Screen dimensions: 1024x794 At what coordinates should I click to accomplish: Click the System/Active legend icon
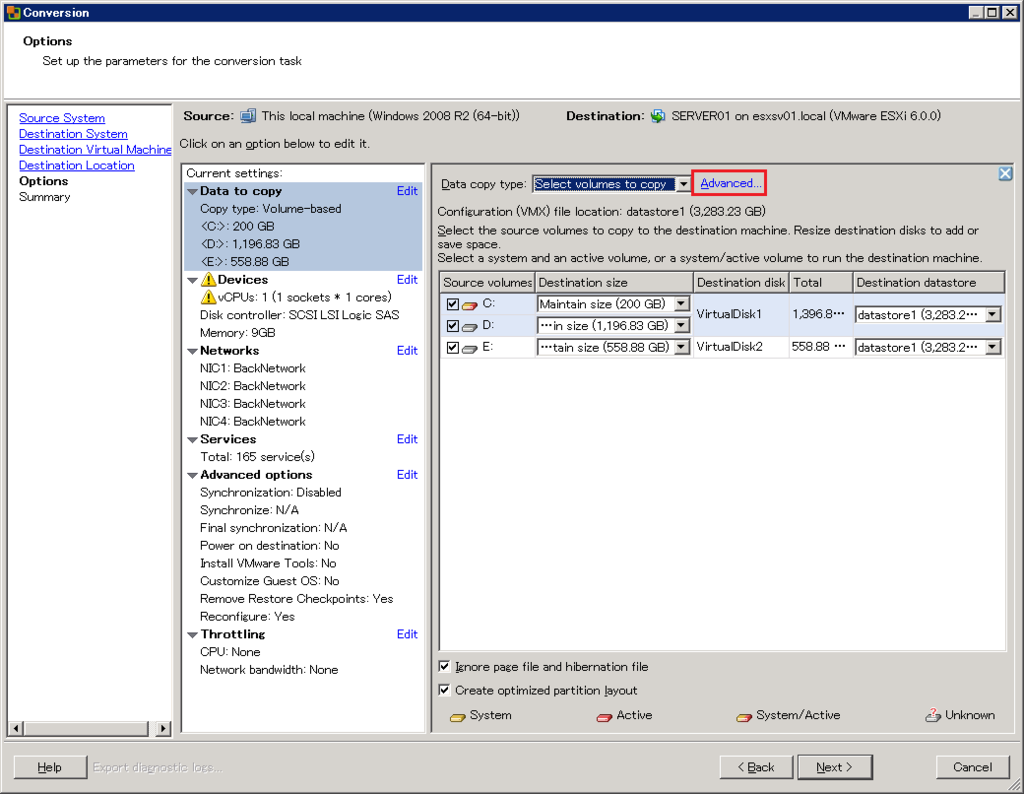744,717
